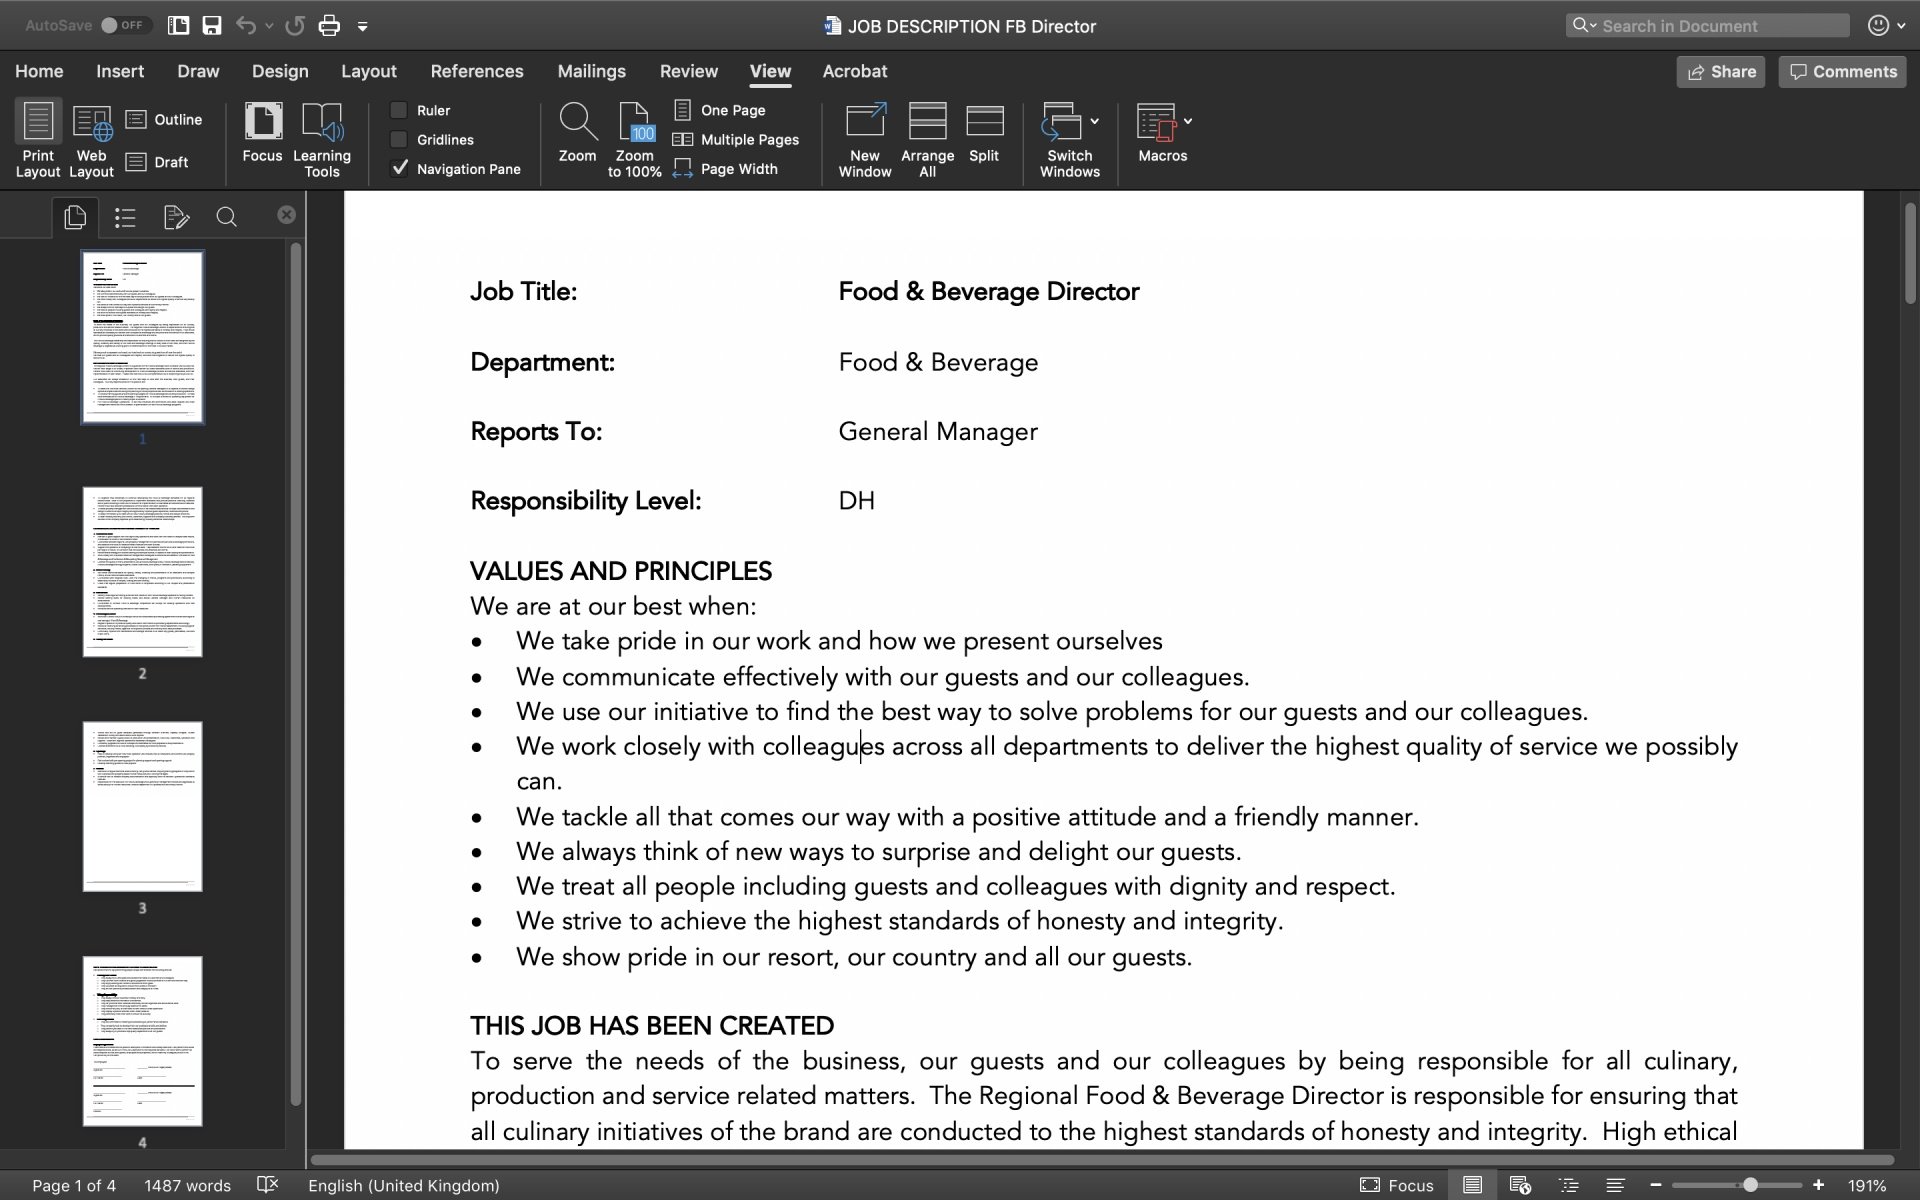Split the document window
Viewport: 1920px width, 1200px height.
984,133
